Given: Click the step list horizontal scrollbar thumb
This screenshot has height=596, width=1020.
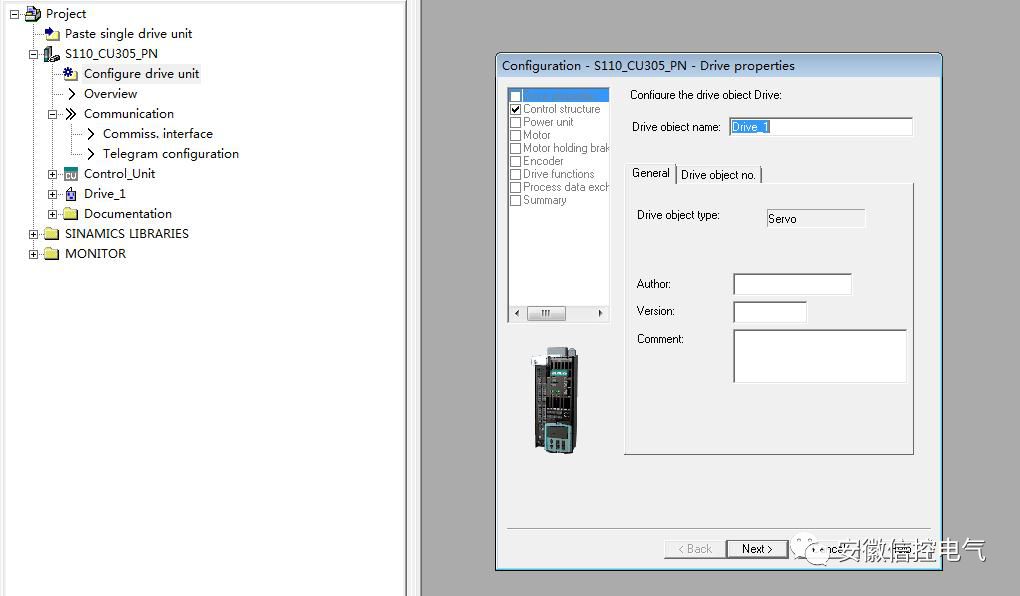Looking at the screenshot, I should tap(546, 314).
